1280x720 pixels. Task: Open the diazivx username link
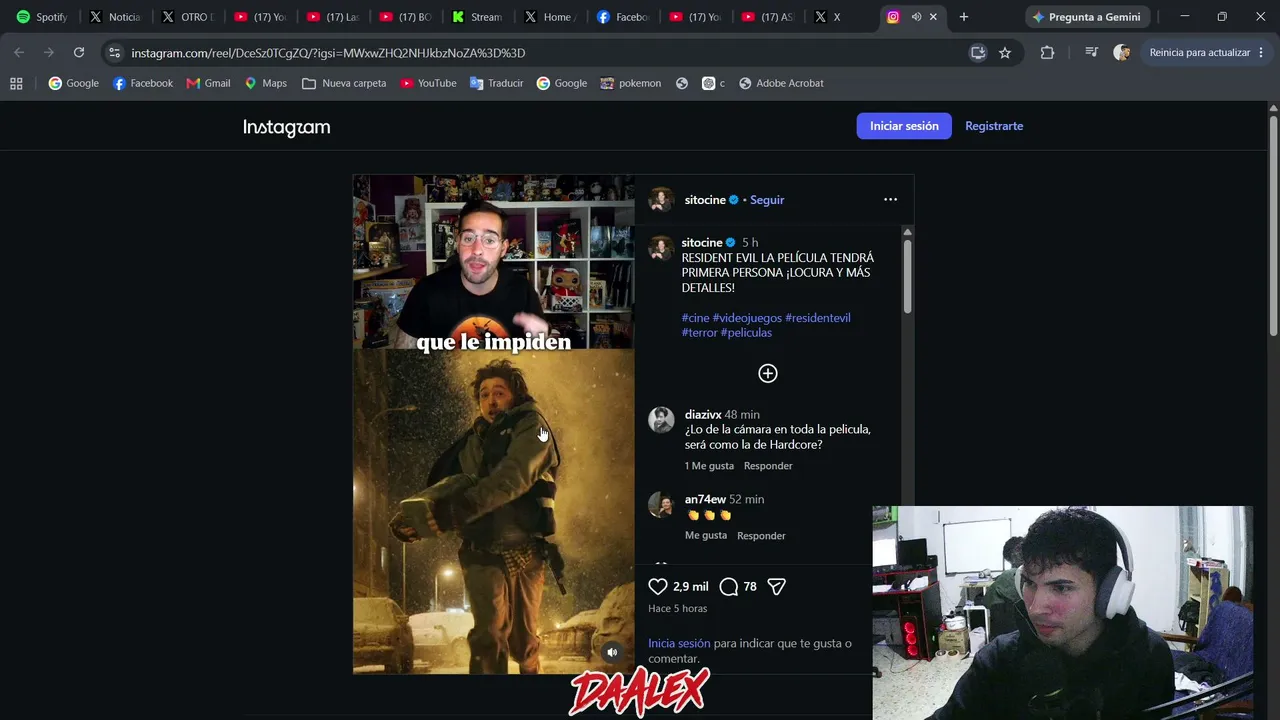703,415
